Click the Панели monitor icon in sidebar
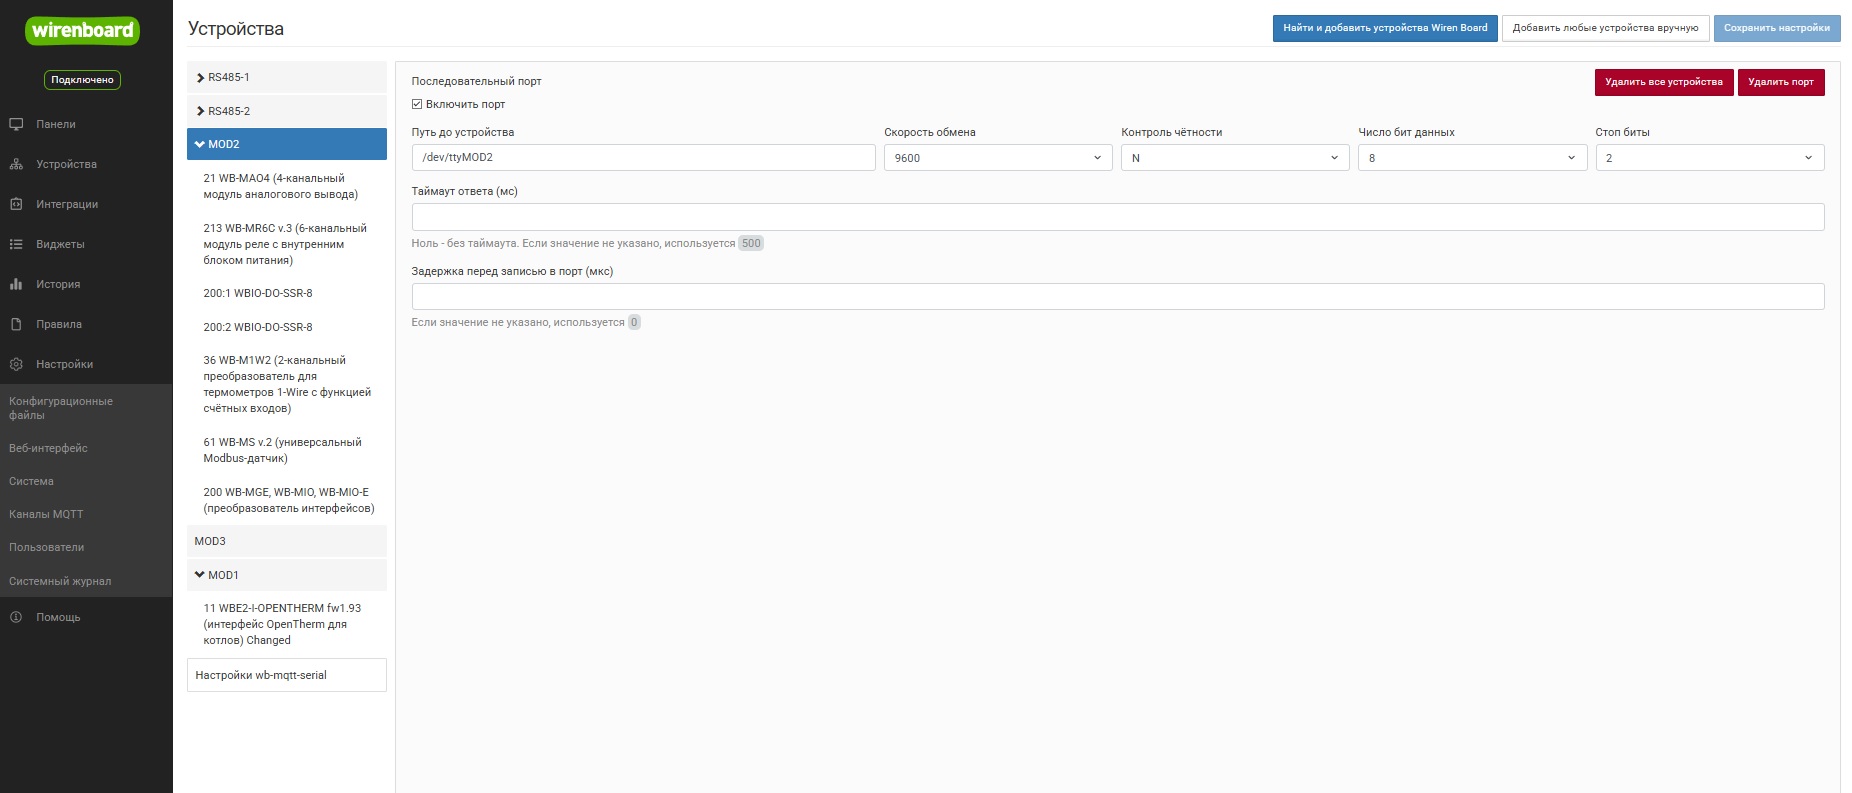 point(16,124)
